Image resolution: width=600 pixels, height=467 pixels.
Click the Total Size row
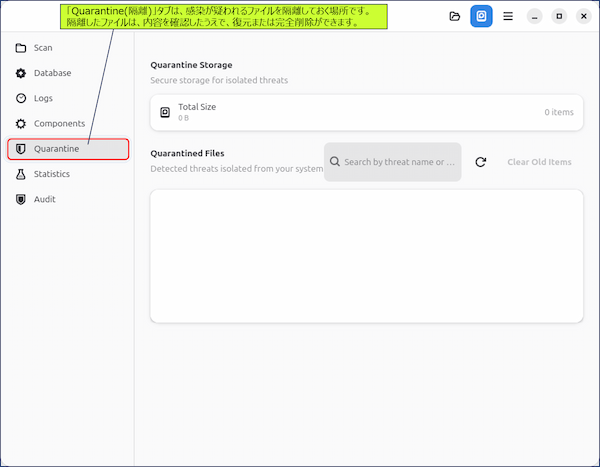[x=367, y=113]
